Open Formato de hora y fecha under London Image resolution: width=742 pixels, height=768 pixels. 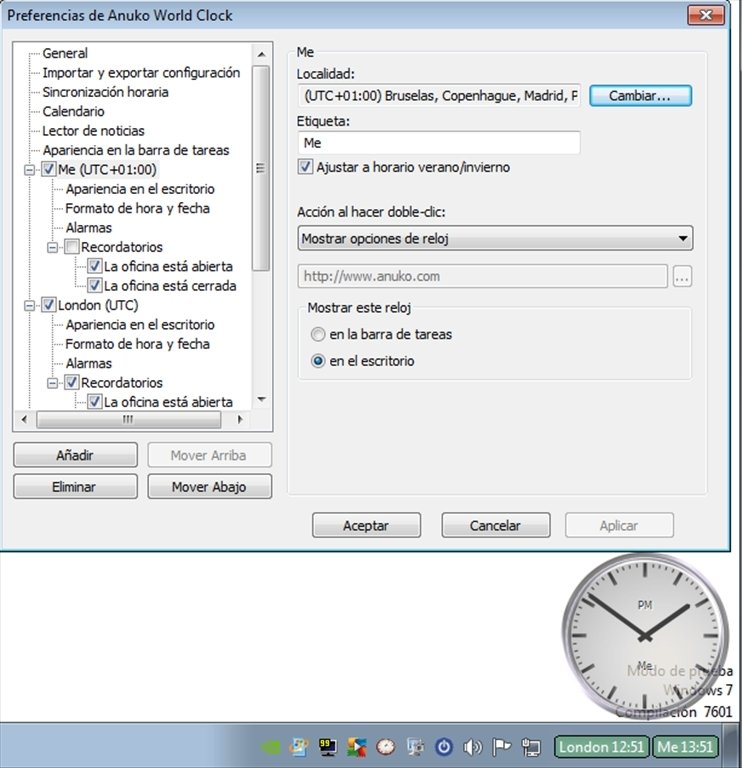coord(138,344)
